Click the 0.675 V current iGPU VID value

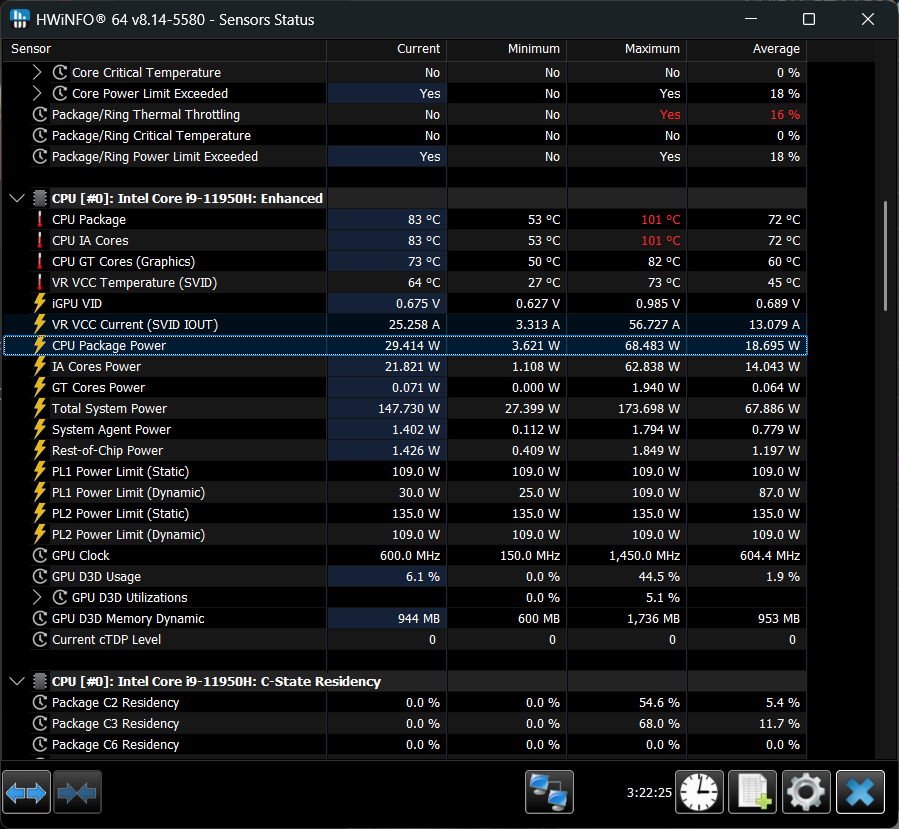point(418,303)
